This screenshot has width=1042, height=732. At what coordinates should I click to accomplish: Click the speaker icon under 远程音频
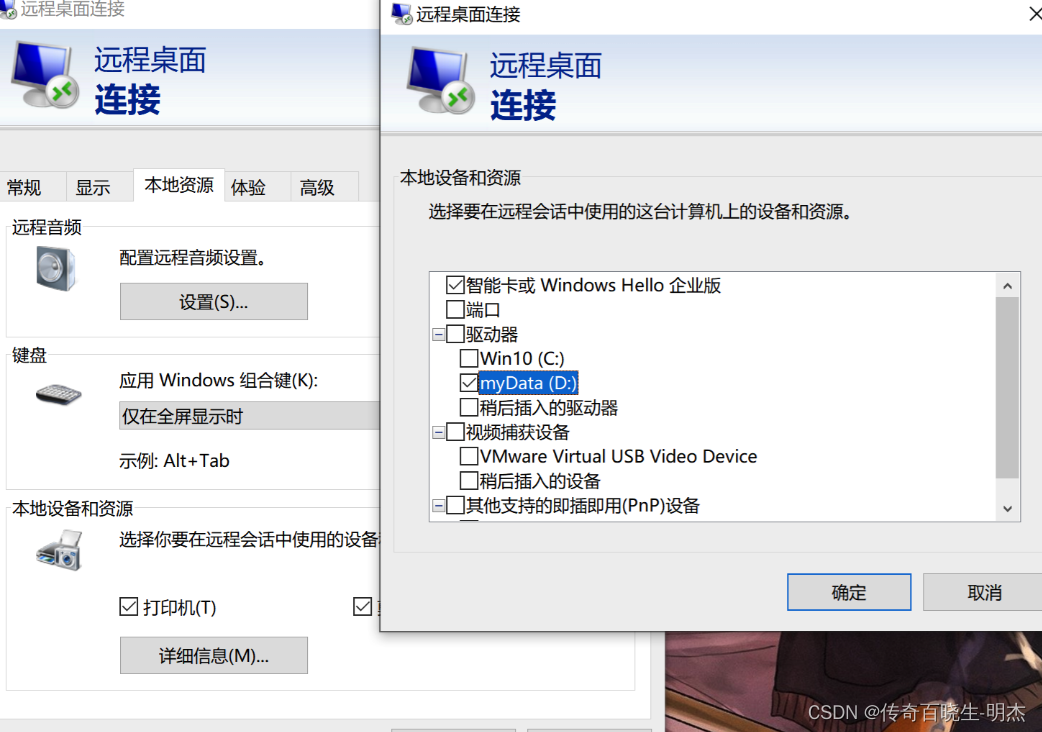(56, 269)
